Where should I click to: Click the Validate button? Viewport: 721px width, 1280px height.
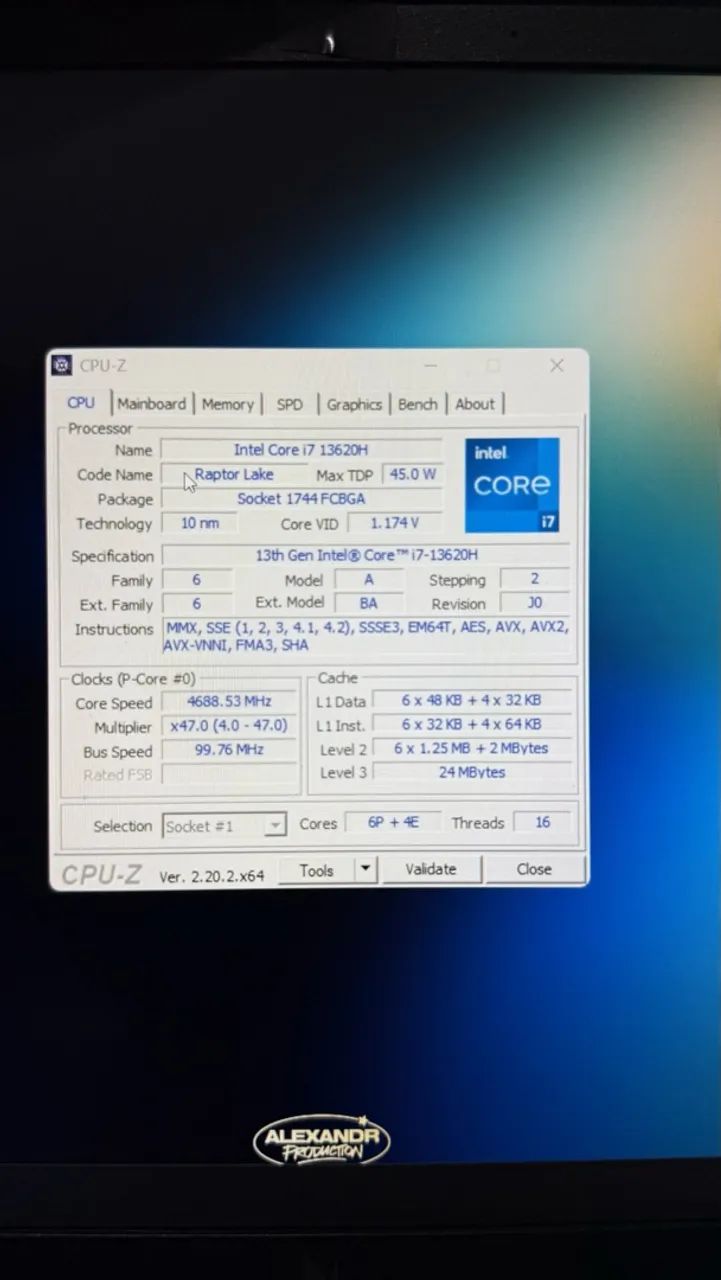point(431,869)
